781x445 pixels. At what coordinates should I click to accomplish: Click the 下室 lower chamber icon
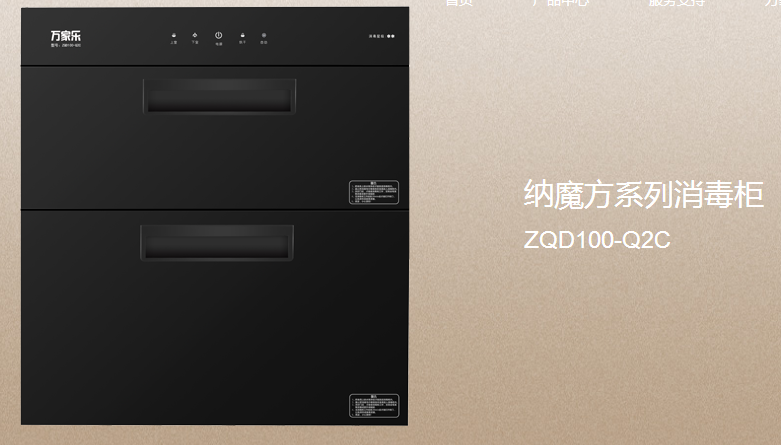195,35
